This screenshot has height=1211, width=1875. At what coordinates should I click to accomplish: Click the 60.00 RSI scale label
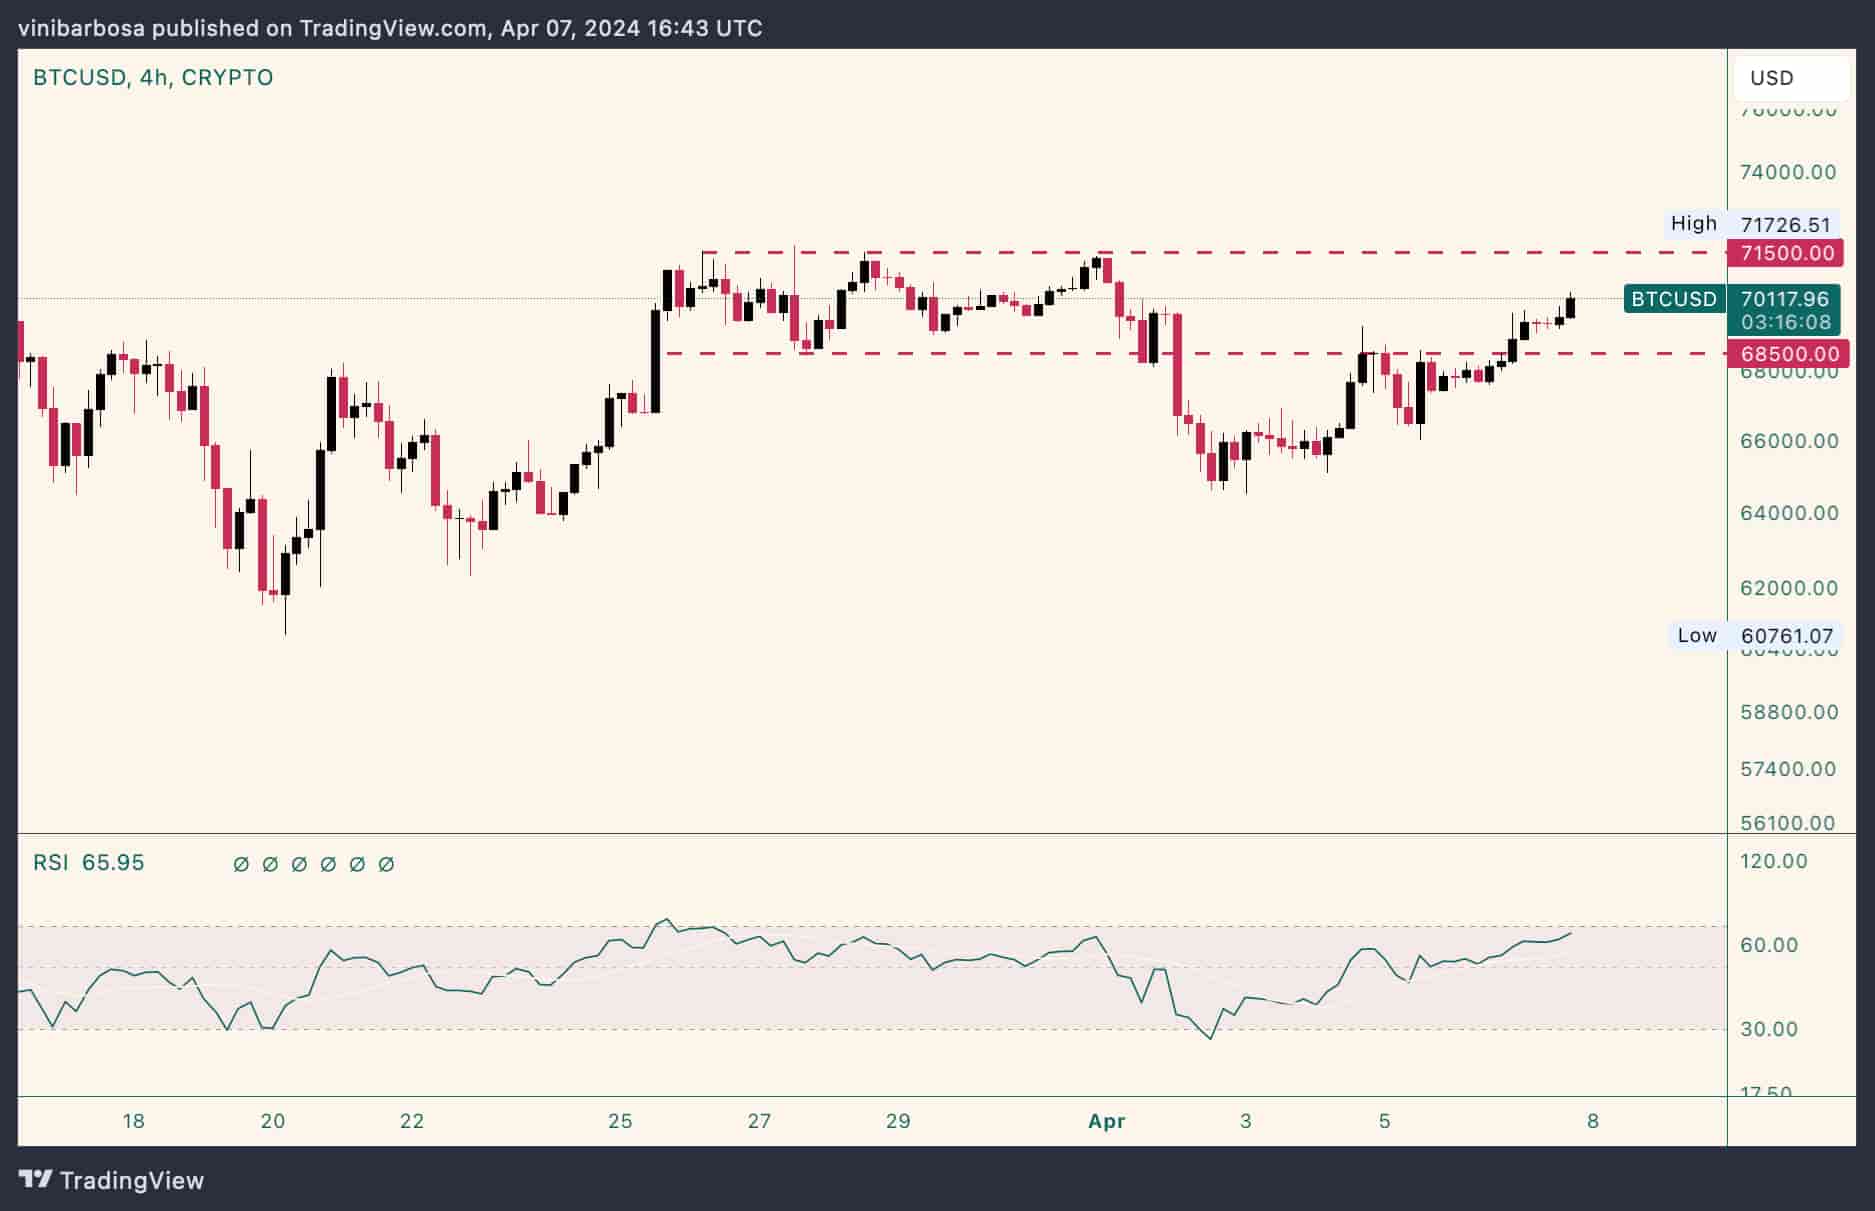1768,945
